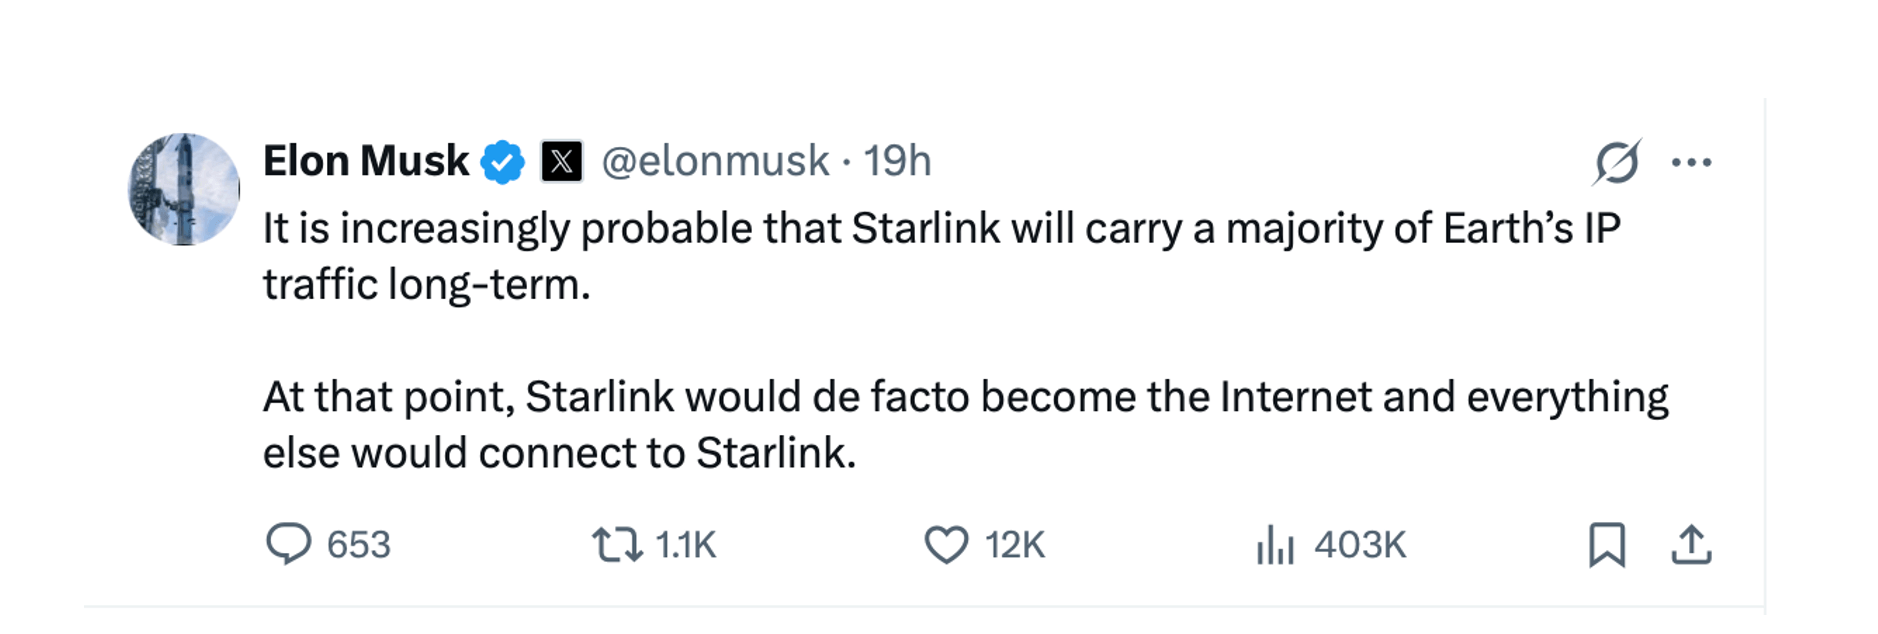Viewport: 1878px width, 634px height.
Task: Click the 403K views count
Action: [1360, 545]
